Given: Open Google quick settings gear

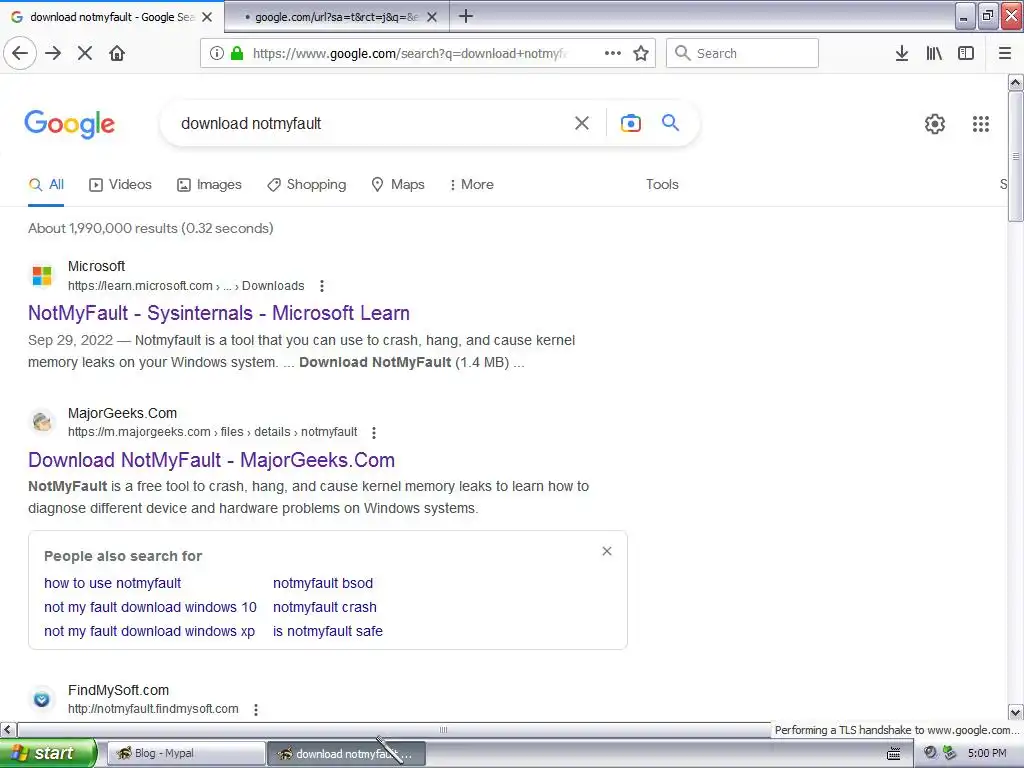Looking at the screenshot, I should [935, 123].
